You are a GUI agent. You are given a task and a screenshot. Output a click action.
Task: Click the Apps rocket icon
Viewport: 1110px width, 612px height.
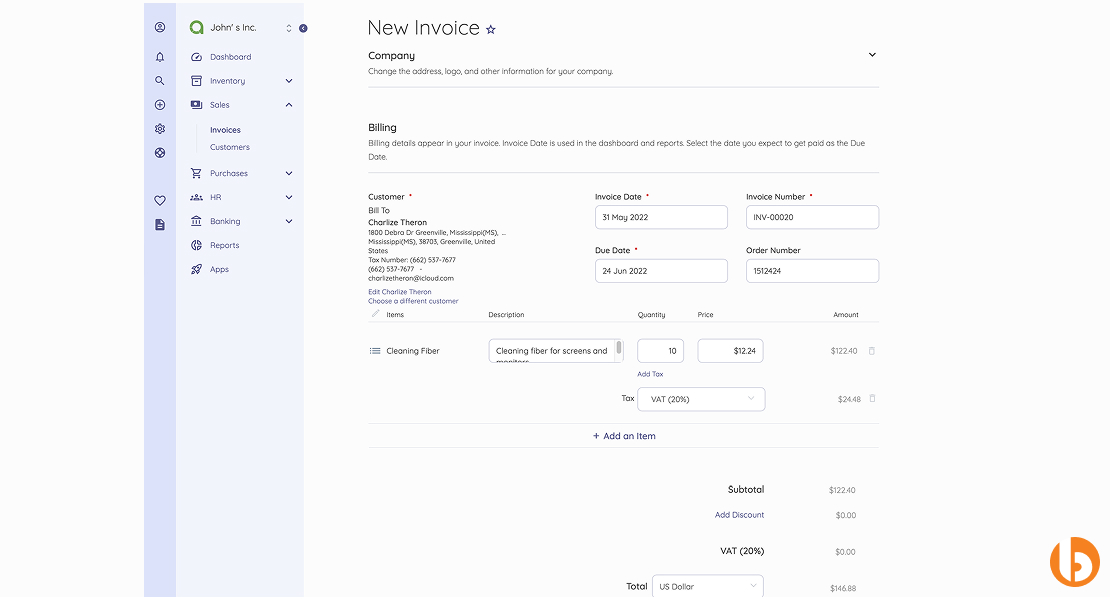[x=196, y=270]
